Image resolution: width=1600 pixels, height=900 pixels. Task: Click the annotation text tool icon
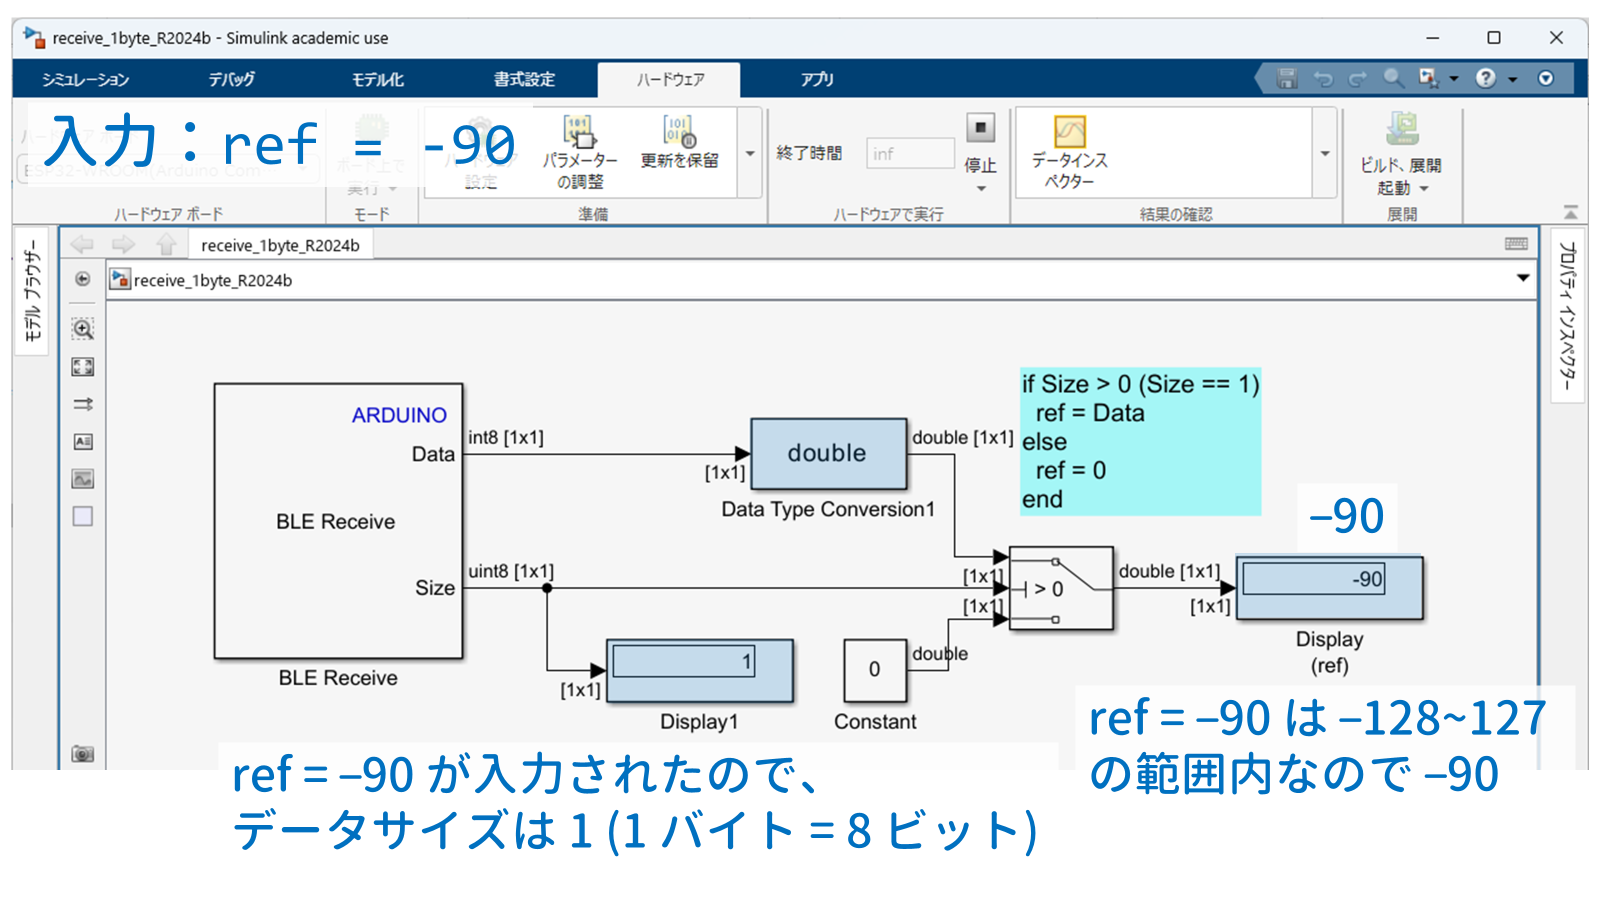83,442
